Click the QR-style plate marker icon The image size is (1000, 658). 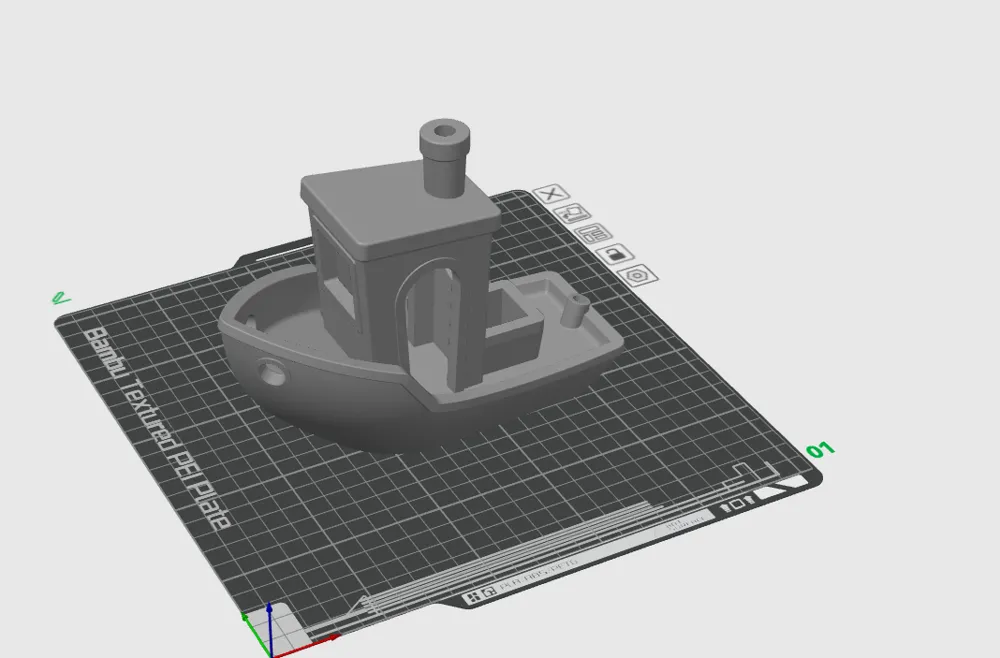coord(487,592)
